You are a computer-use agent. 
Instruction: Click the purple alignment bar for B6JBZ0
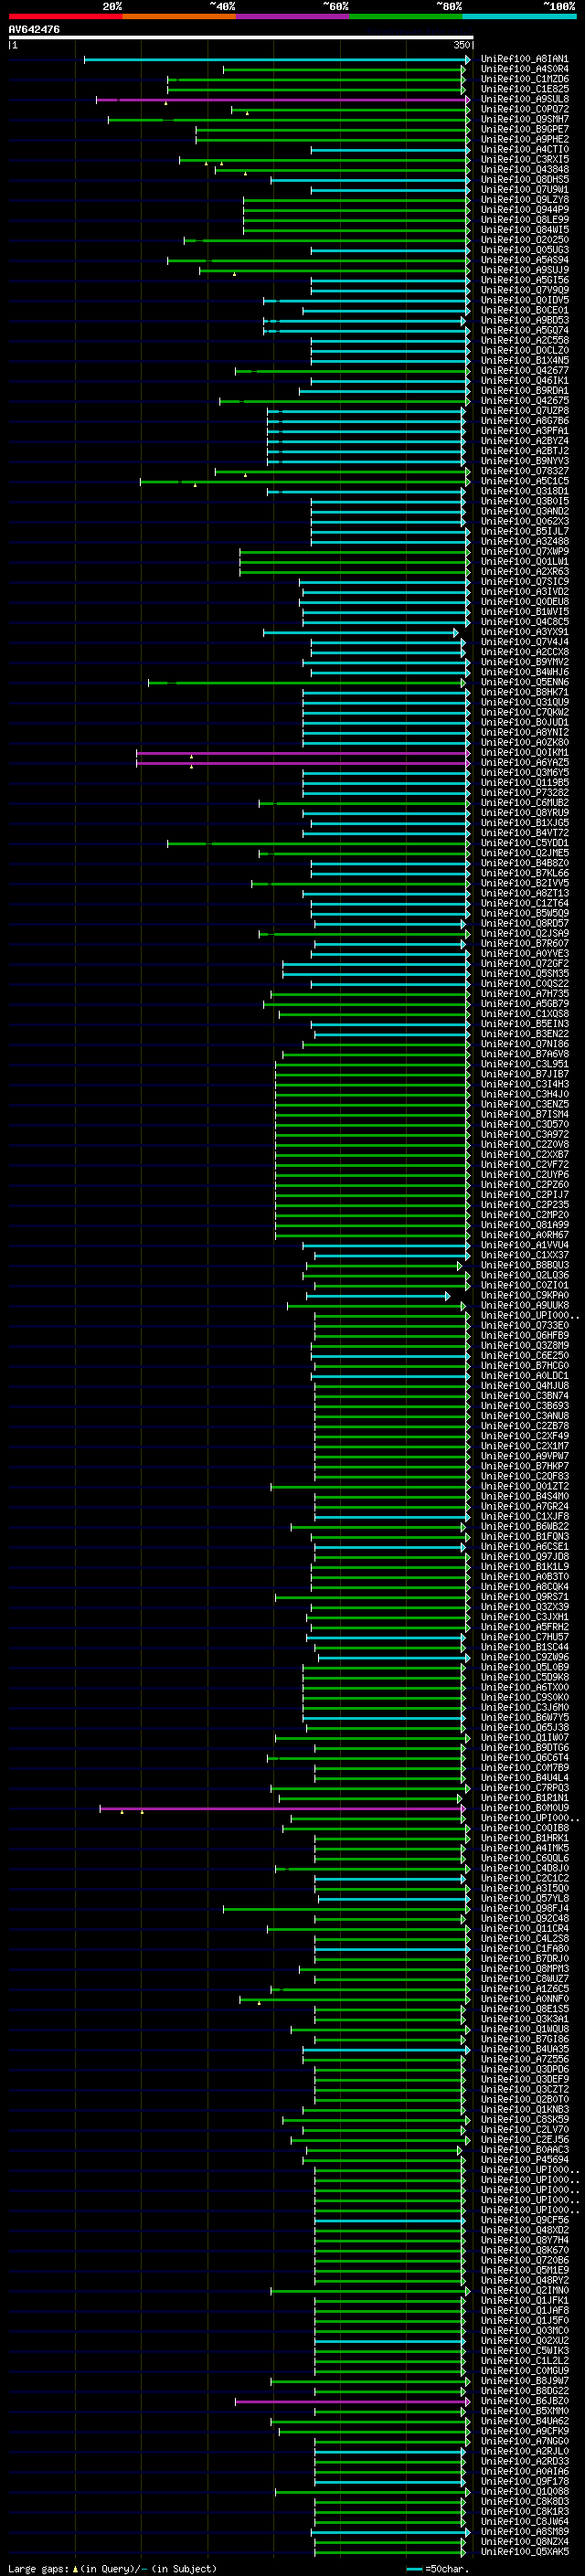(353, 2401)
